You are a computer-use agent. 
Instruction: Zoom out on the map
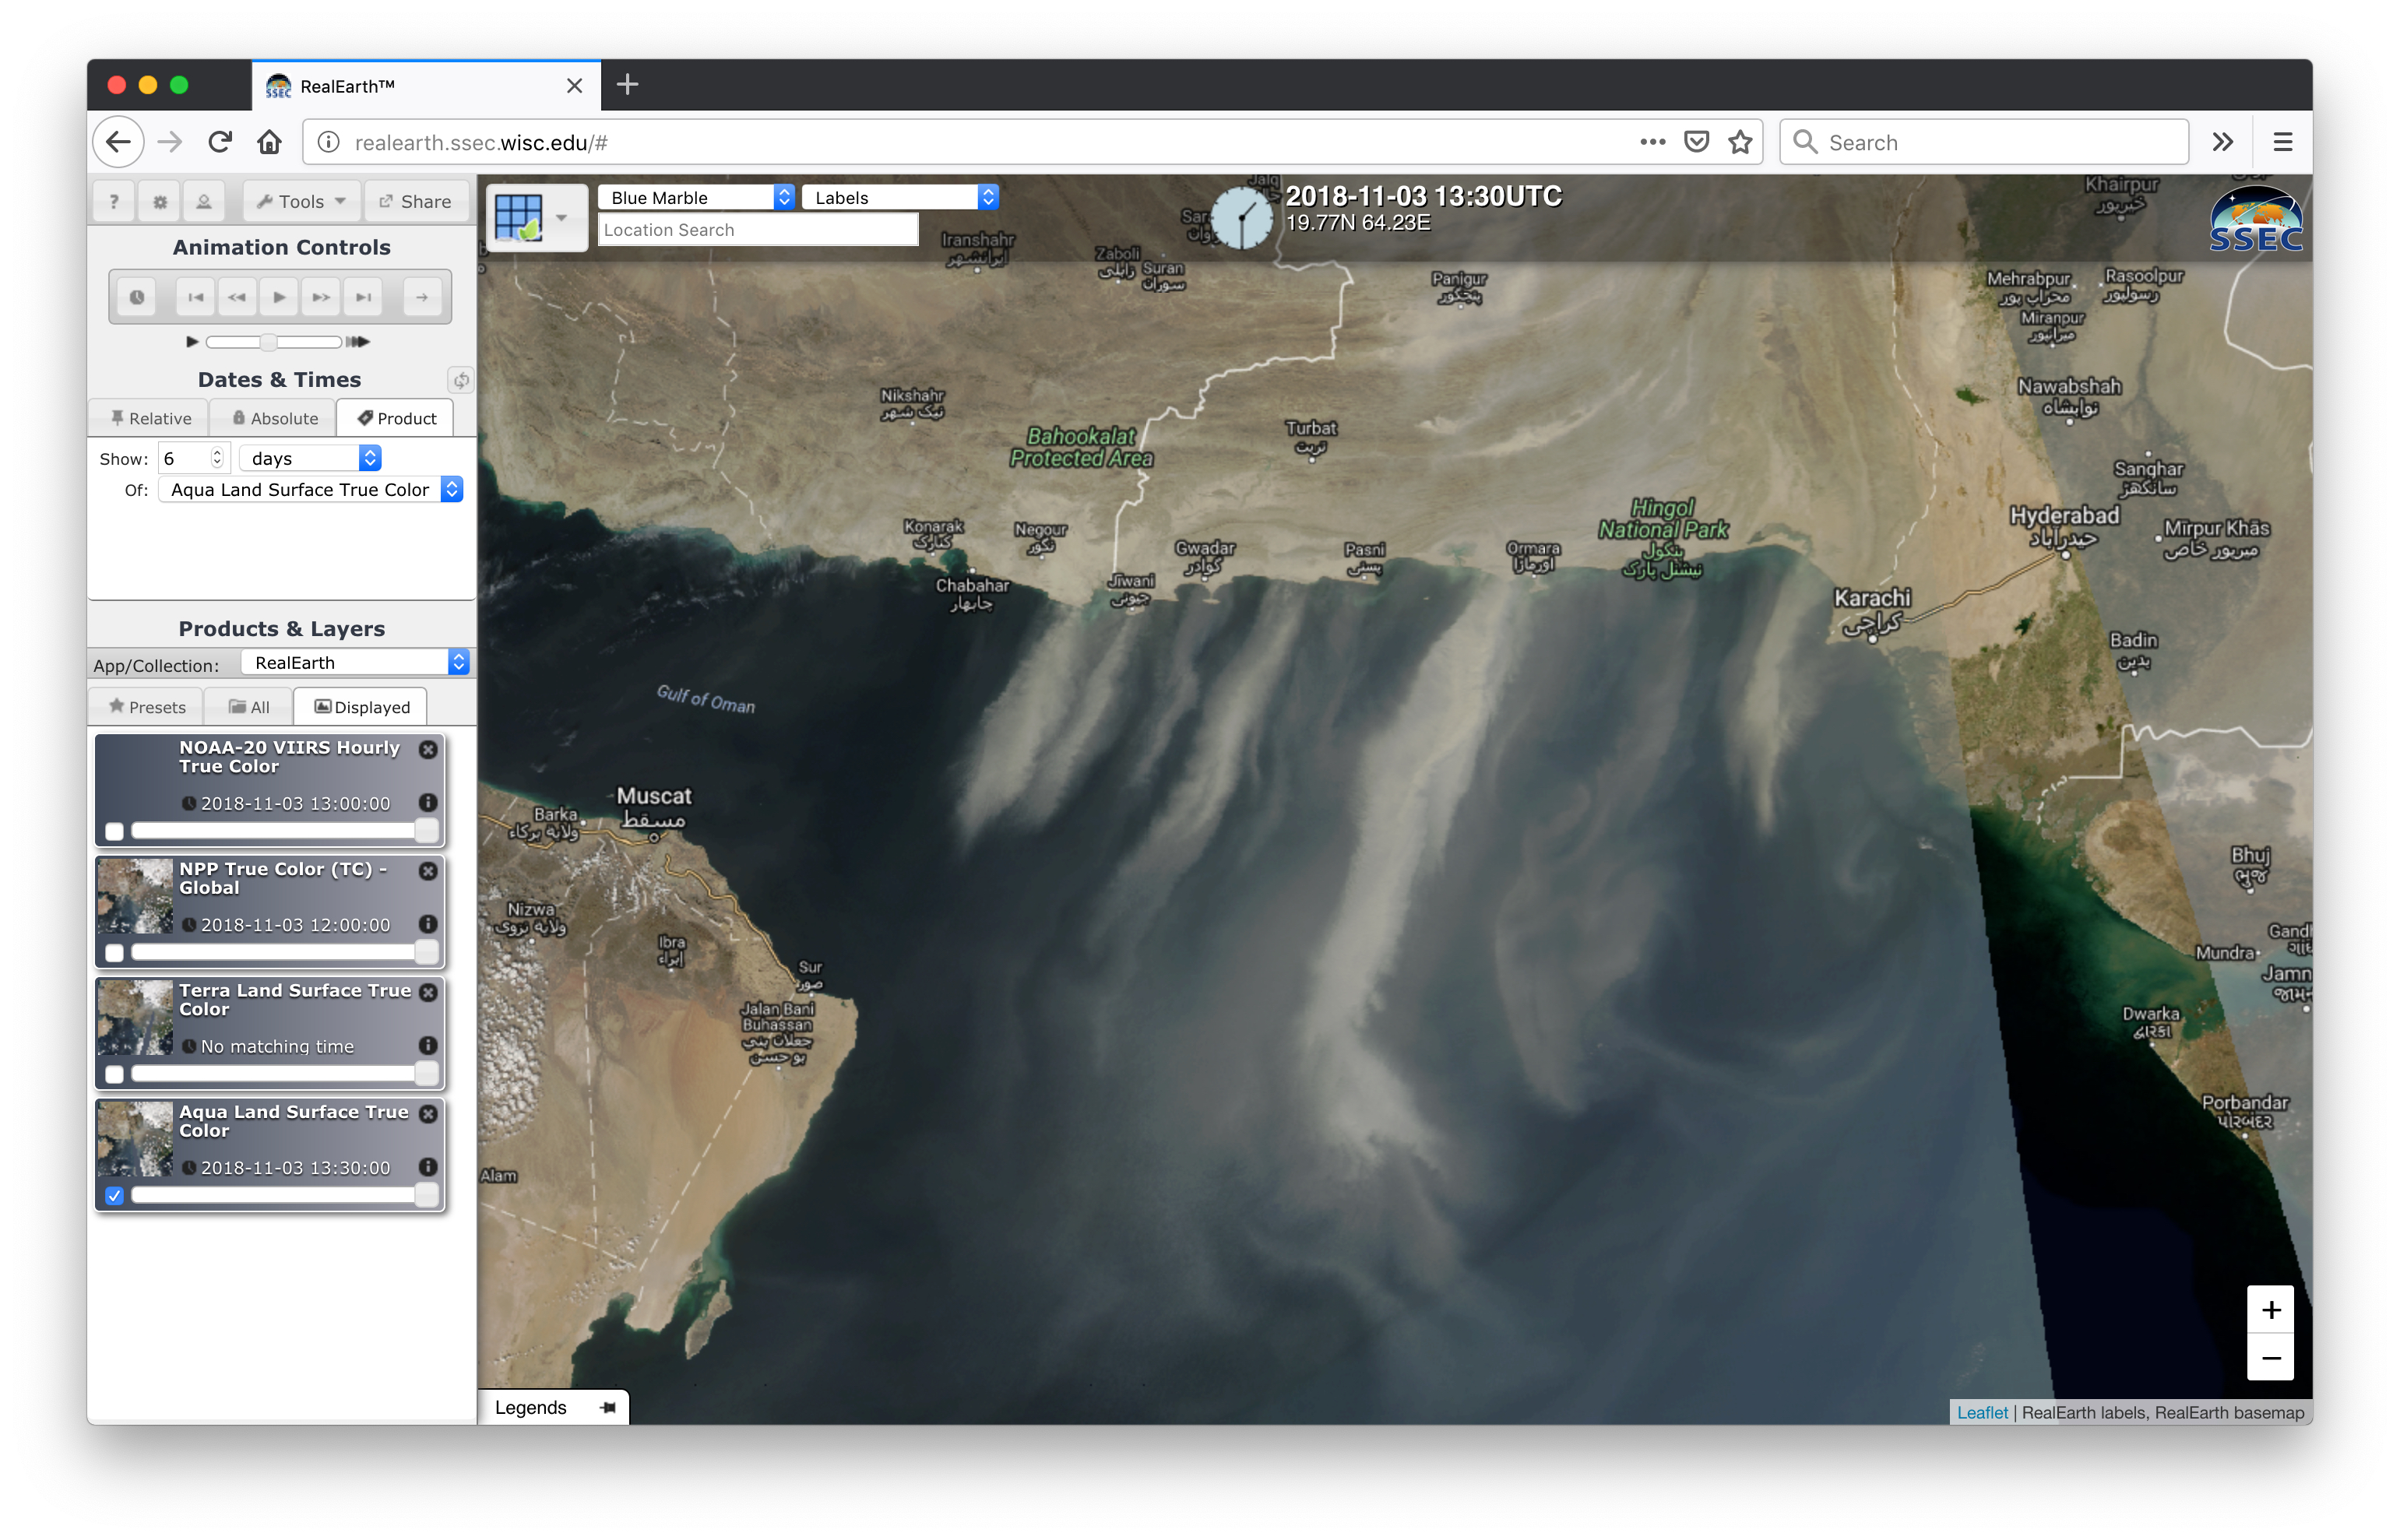tap(2271, 1358)
